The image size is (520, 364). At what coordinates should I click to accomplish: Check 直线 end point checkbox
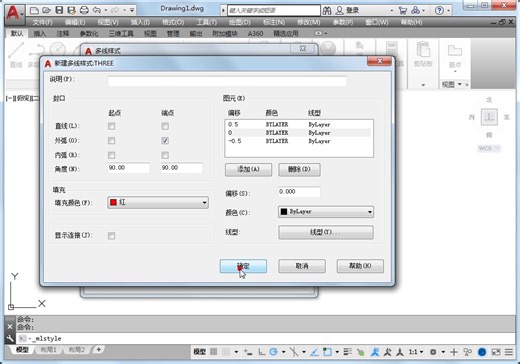[165, 126]
